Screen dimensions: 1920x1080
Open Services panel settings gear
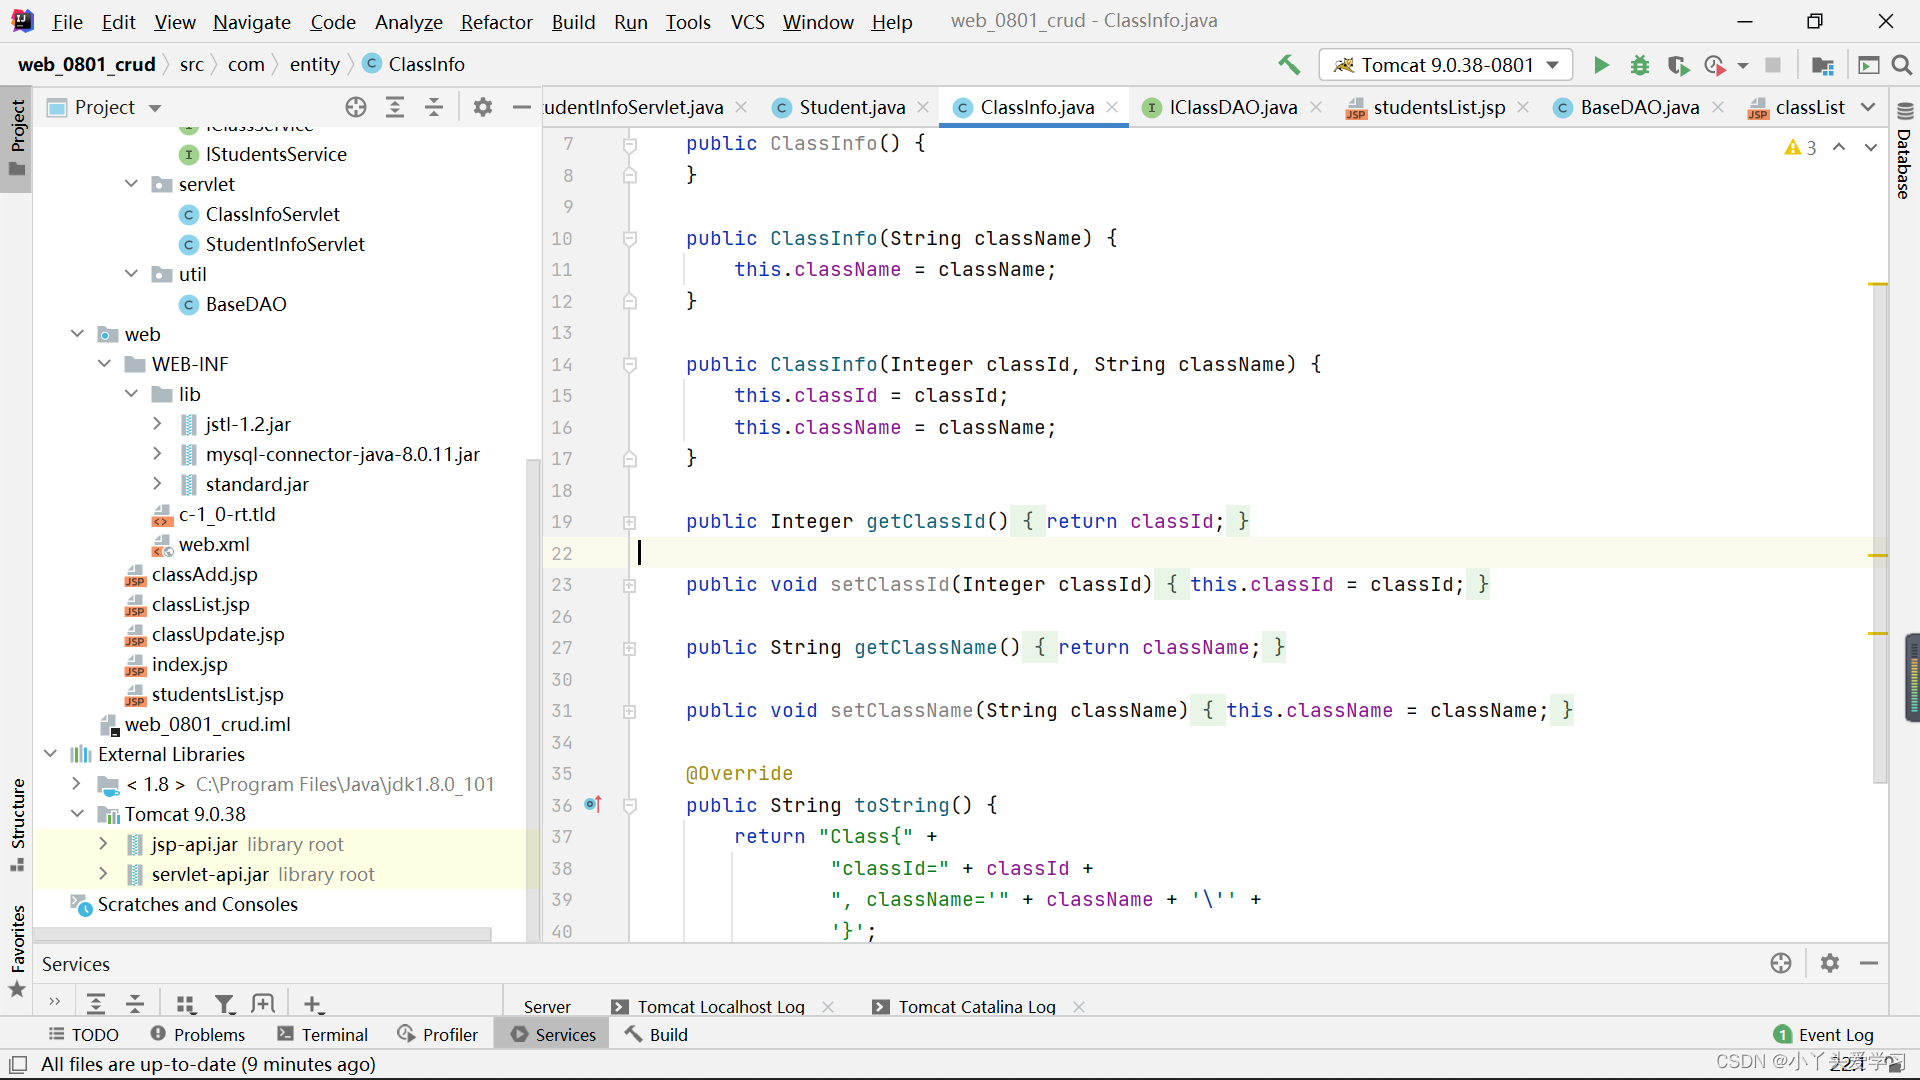coord(1830,963)
